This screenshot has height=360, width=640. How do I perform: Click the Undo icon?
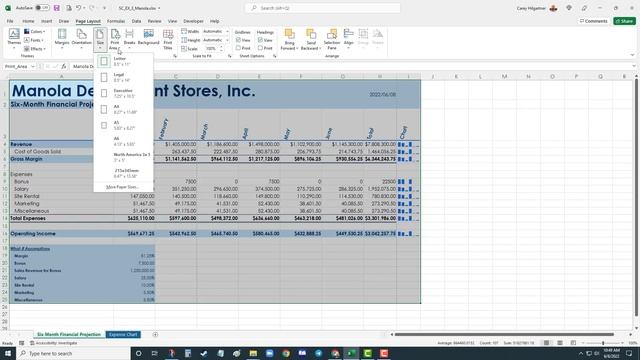click(x=78, y=8)
